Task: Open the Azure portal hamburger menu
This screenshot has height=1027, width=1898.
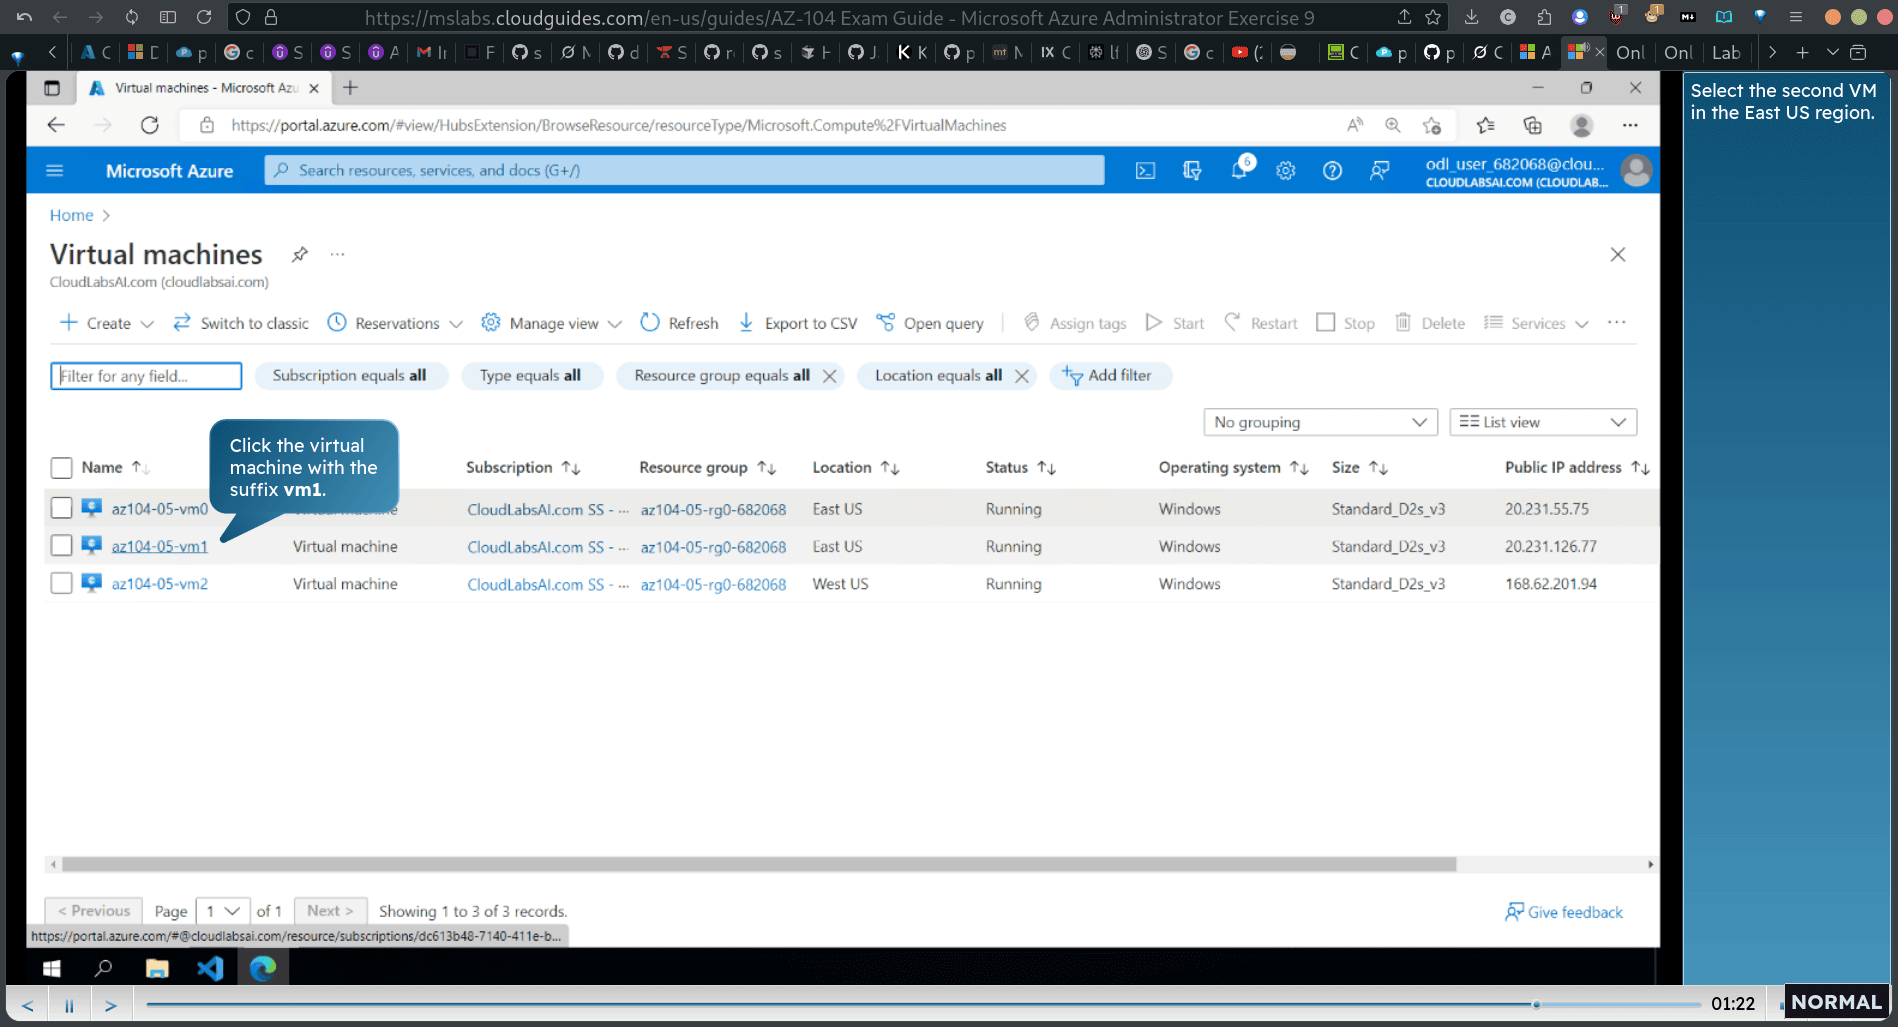Action: [x=55, y=171]
